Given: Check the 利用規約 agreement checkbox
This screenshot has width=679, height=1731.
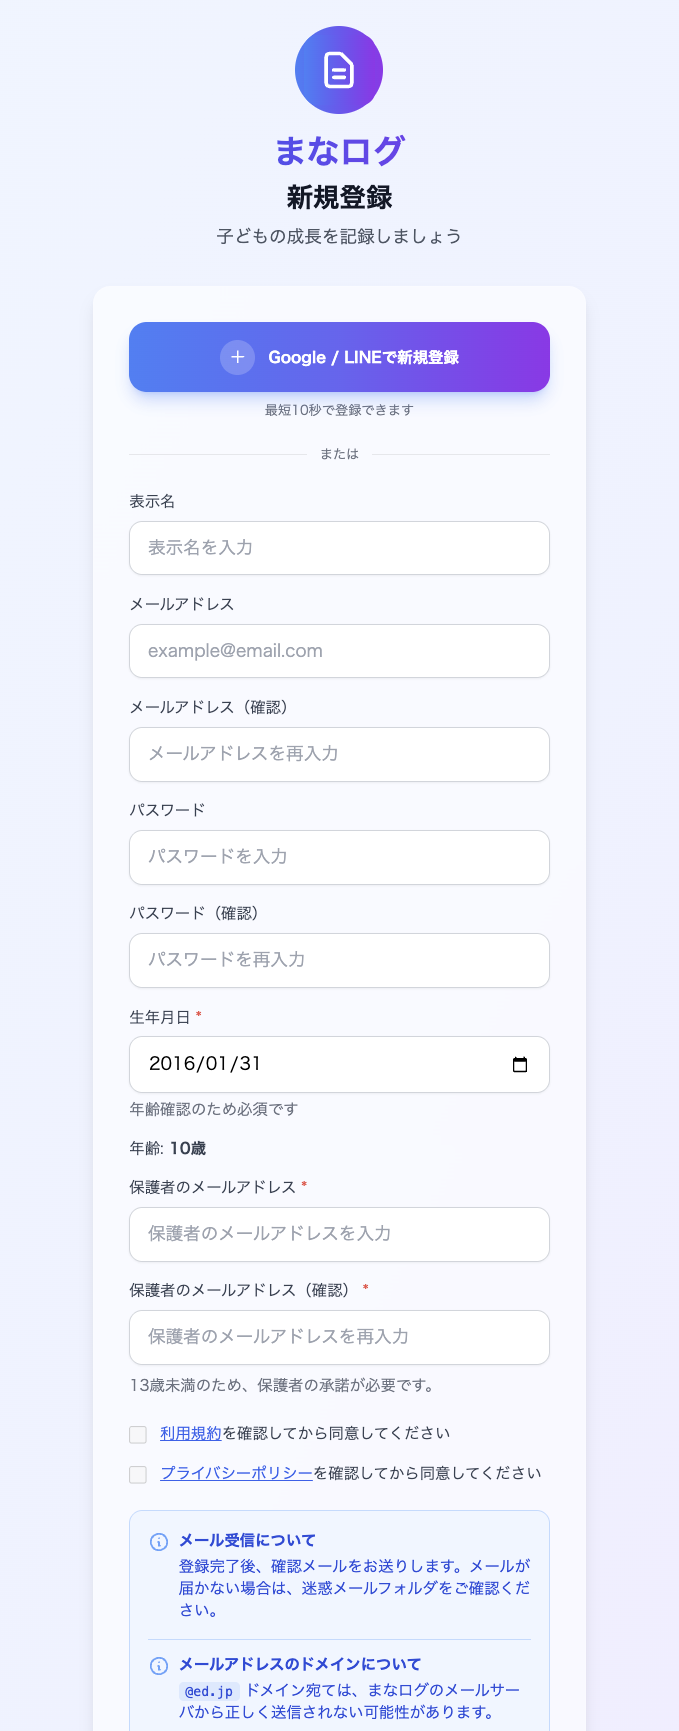Looking at the screenshot, I should pyautogui.click(x=137, y=1434).
